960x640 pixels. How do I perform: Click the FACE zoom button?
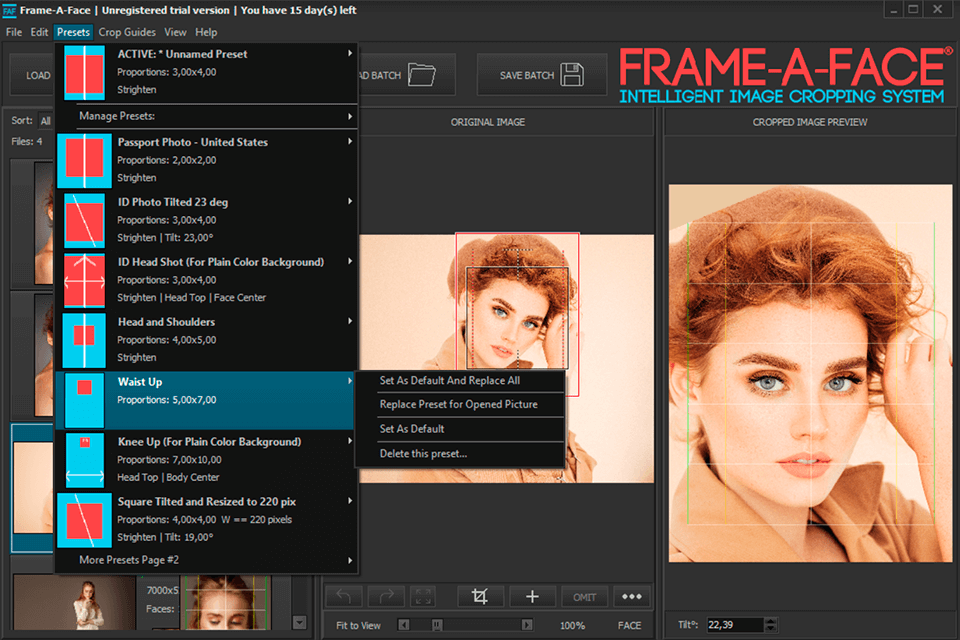(629, 625)
